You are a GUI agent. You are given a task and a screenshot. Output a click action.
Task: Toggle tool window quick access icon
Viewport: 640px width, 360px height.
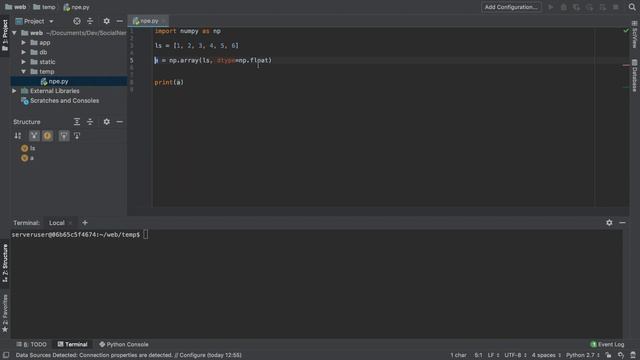click(x=6, y=355)
